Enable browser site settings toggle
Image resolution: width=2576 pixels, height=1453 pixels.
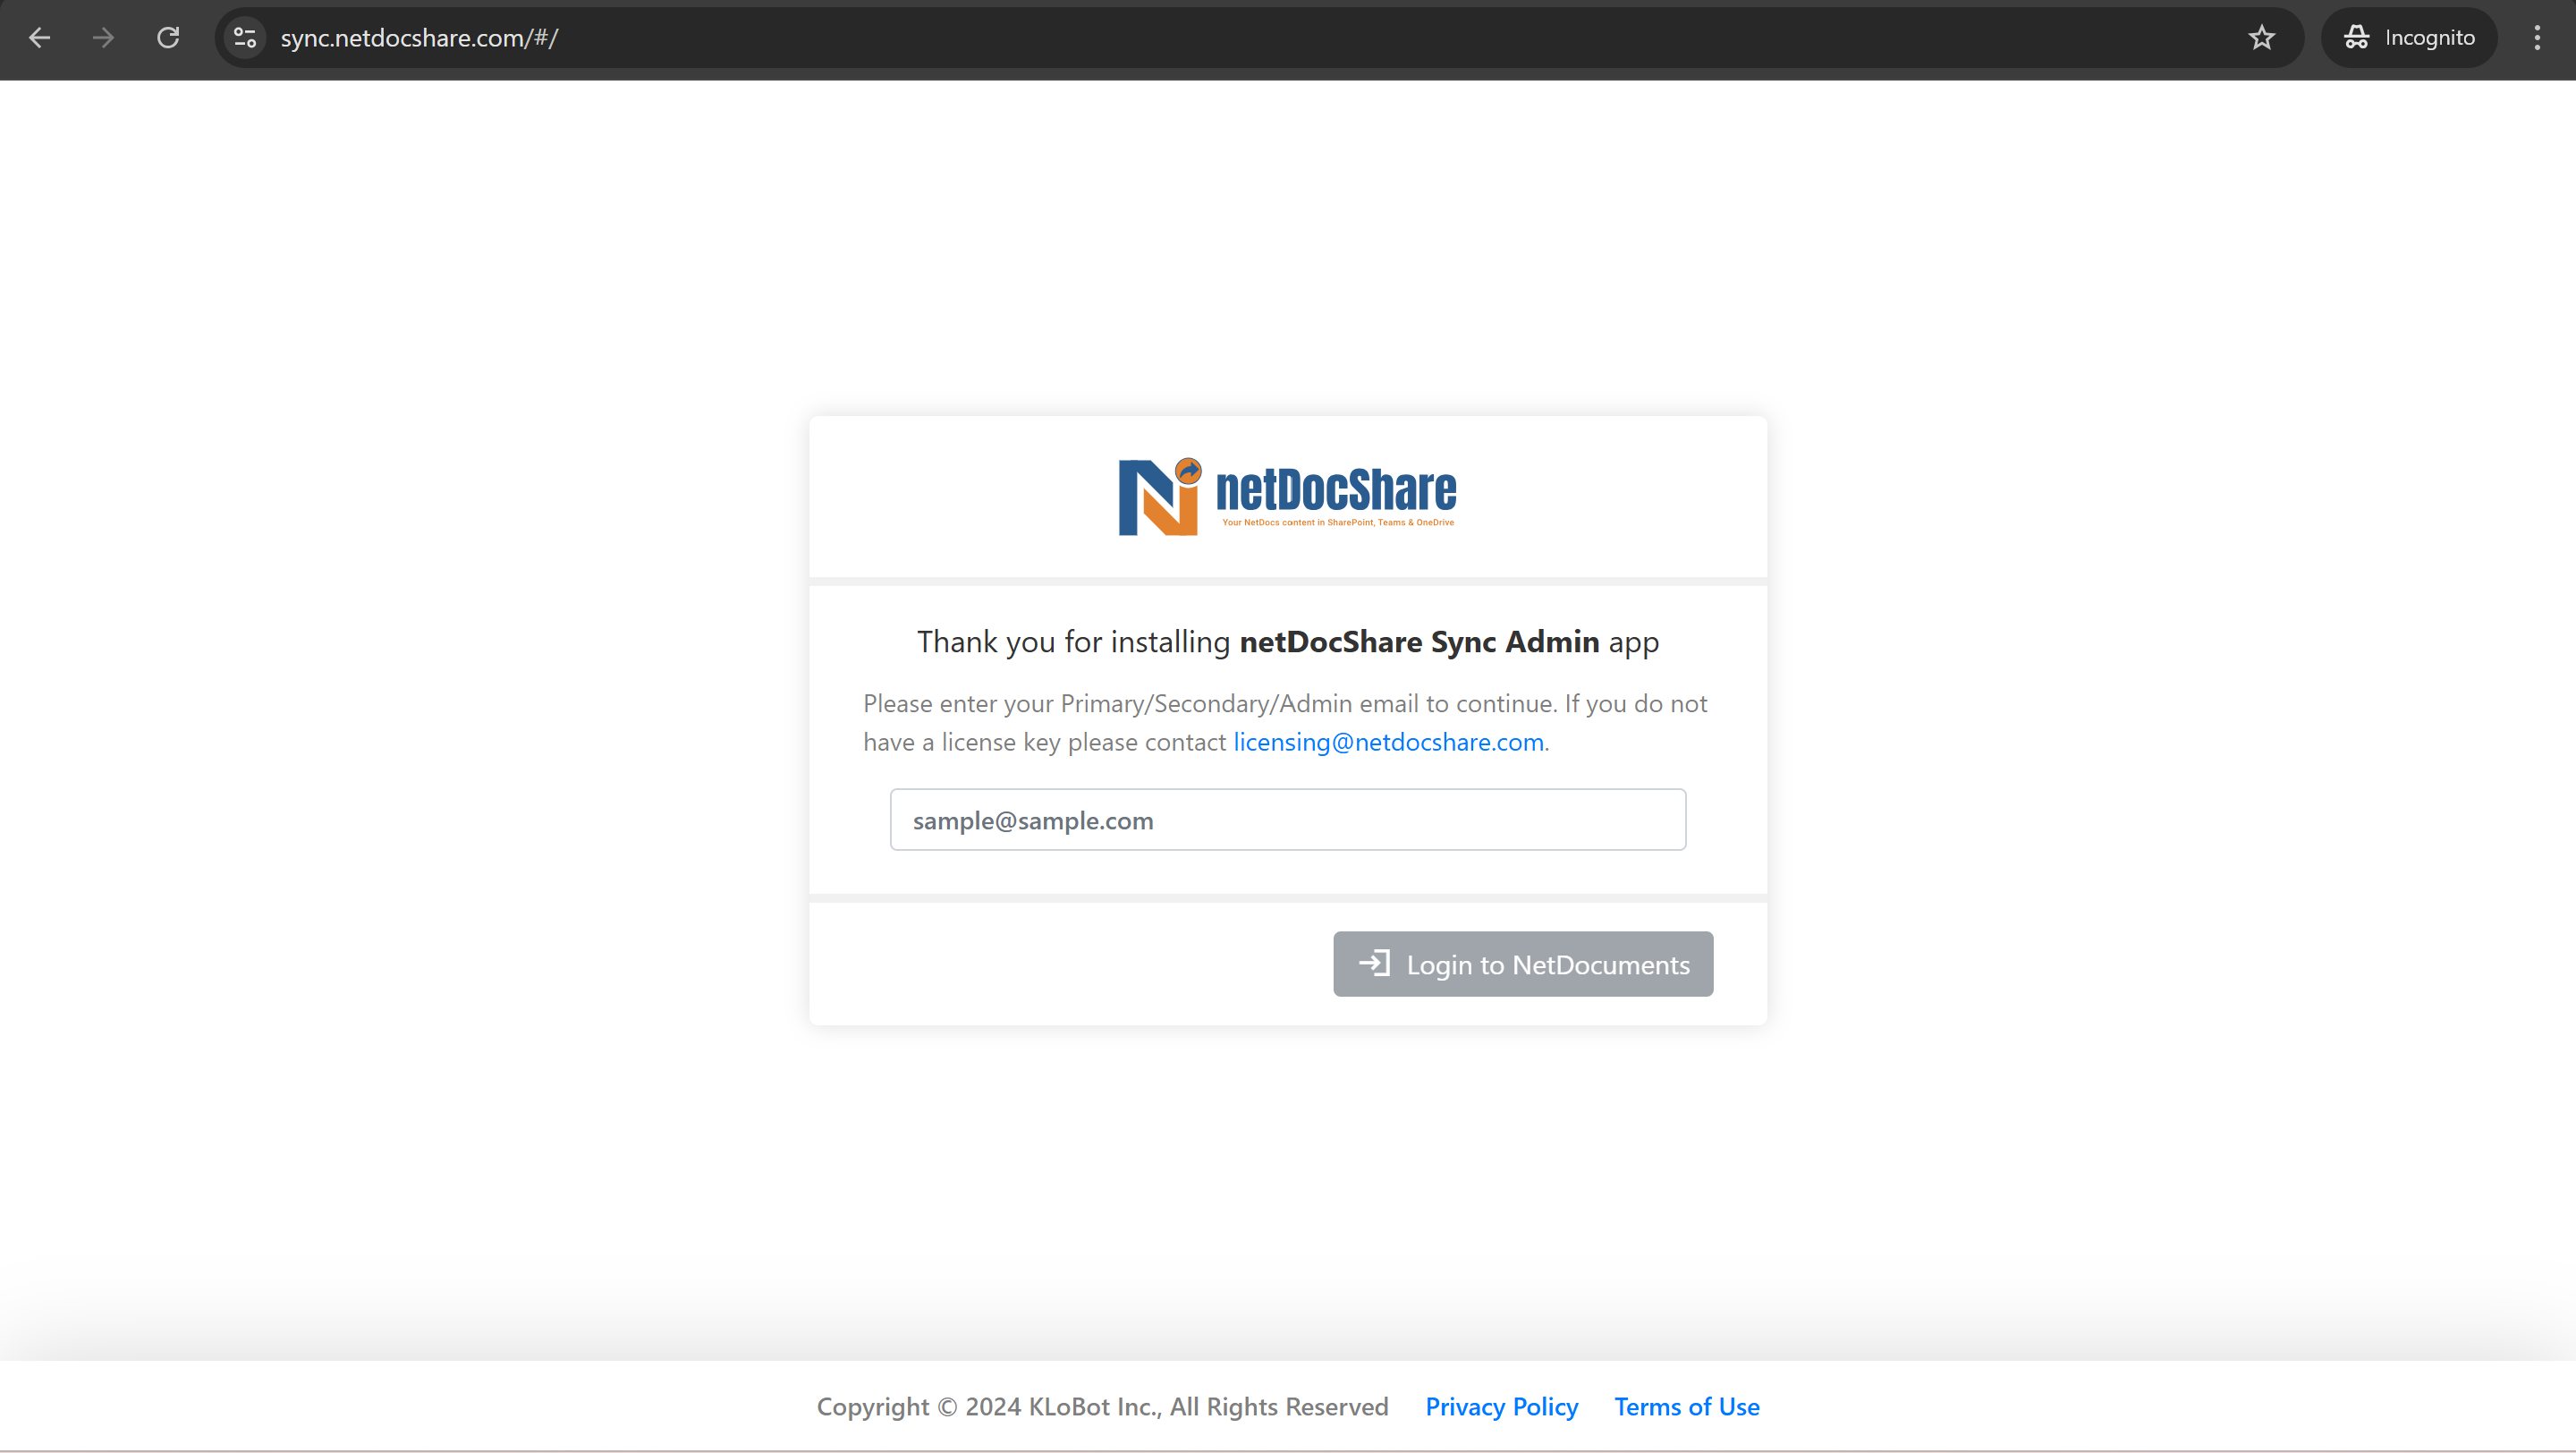pyautogui.click(x=246, y=38)
